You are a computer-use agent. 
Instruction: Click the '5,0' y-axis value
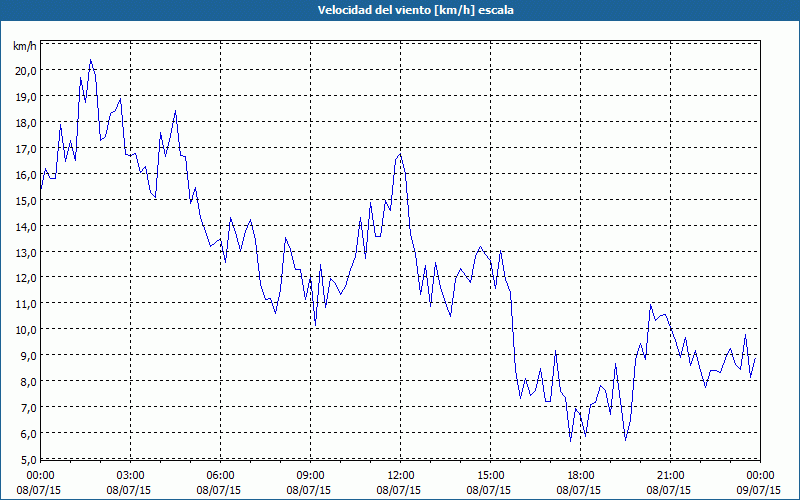tap(28, 460)
